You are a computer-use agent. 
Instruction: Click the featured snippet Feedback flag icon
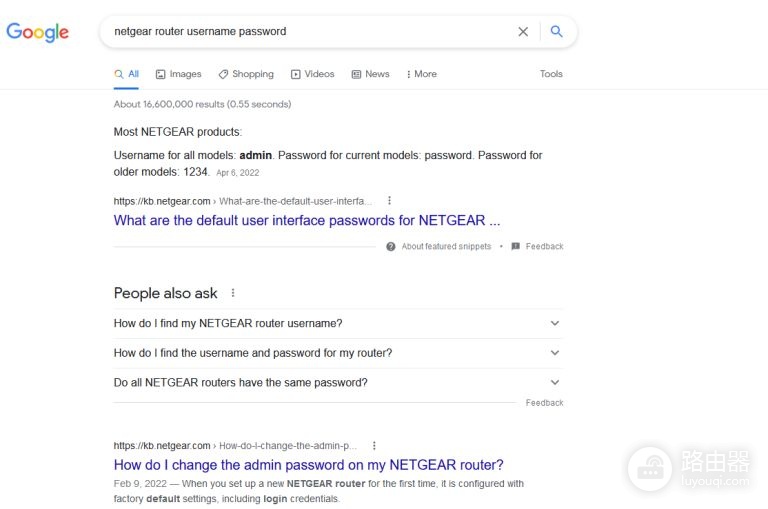tap(515, 246)
